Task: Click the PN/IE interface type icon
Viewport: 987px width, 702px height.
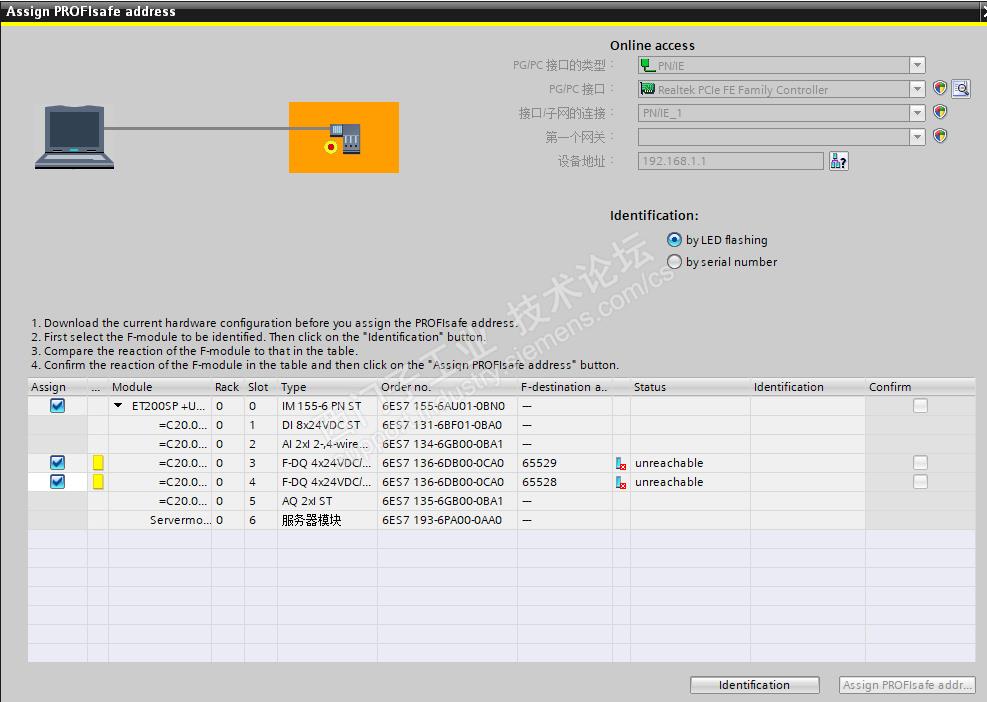Action: click(x=647, y=65)
